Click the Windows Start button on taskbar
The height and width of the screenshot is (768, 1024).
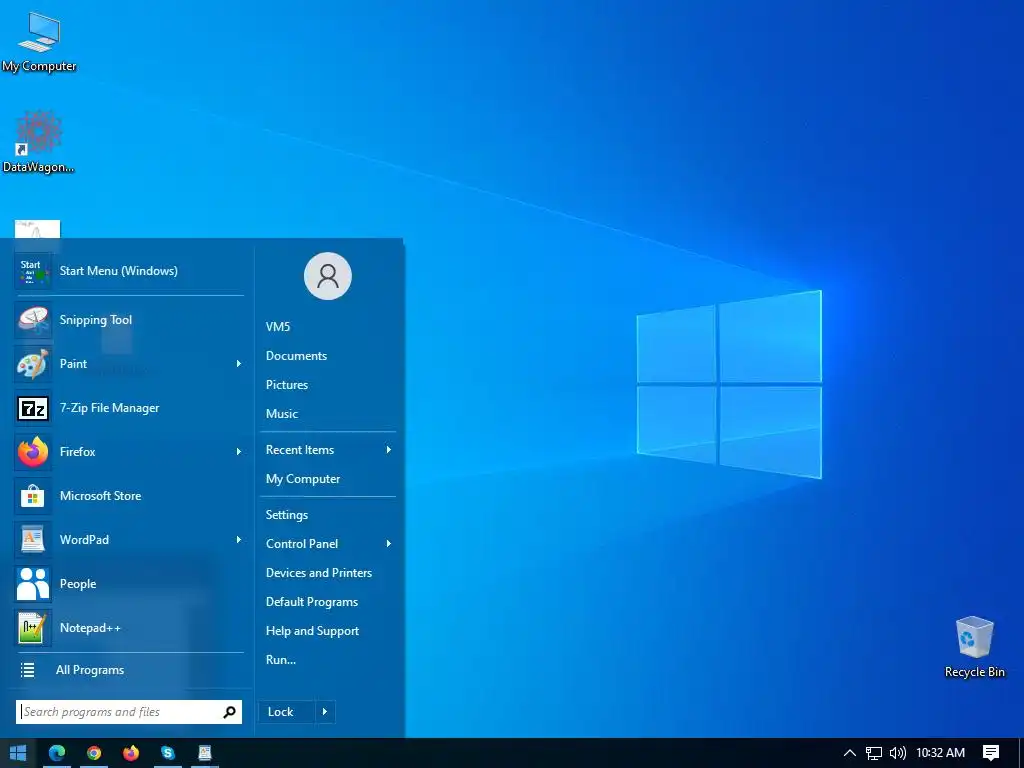(x=18, y=753)
